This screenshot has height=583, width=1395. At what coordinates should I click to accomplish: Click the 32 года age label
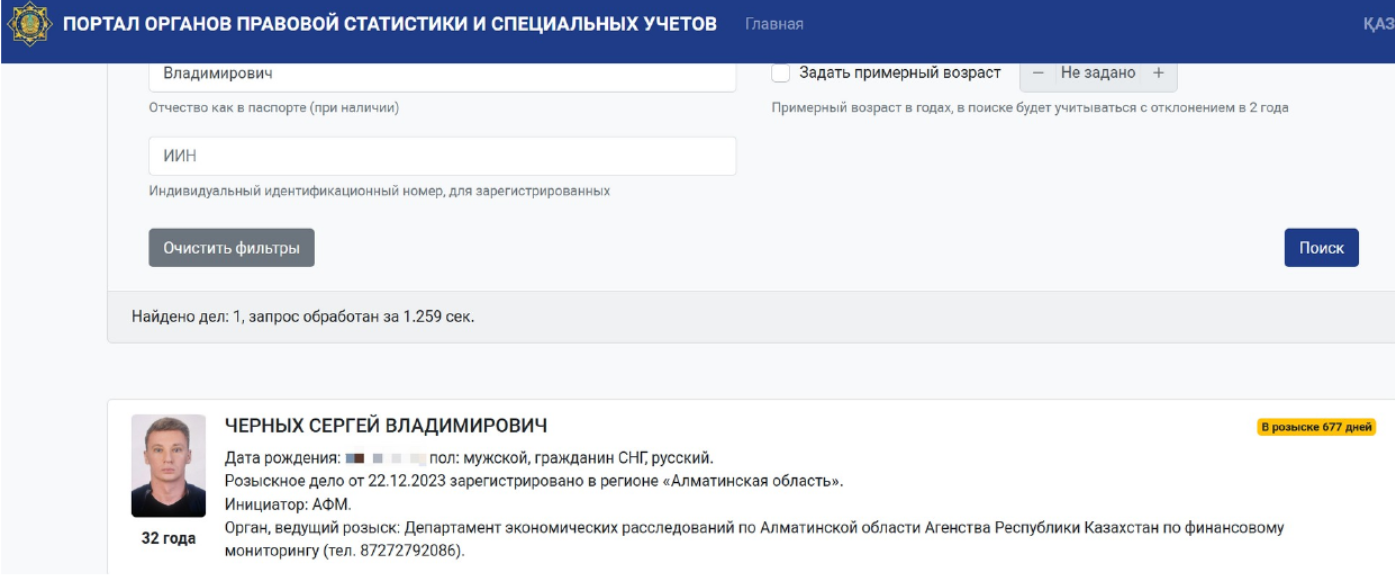[169, 539]
